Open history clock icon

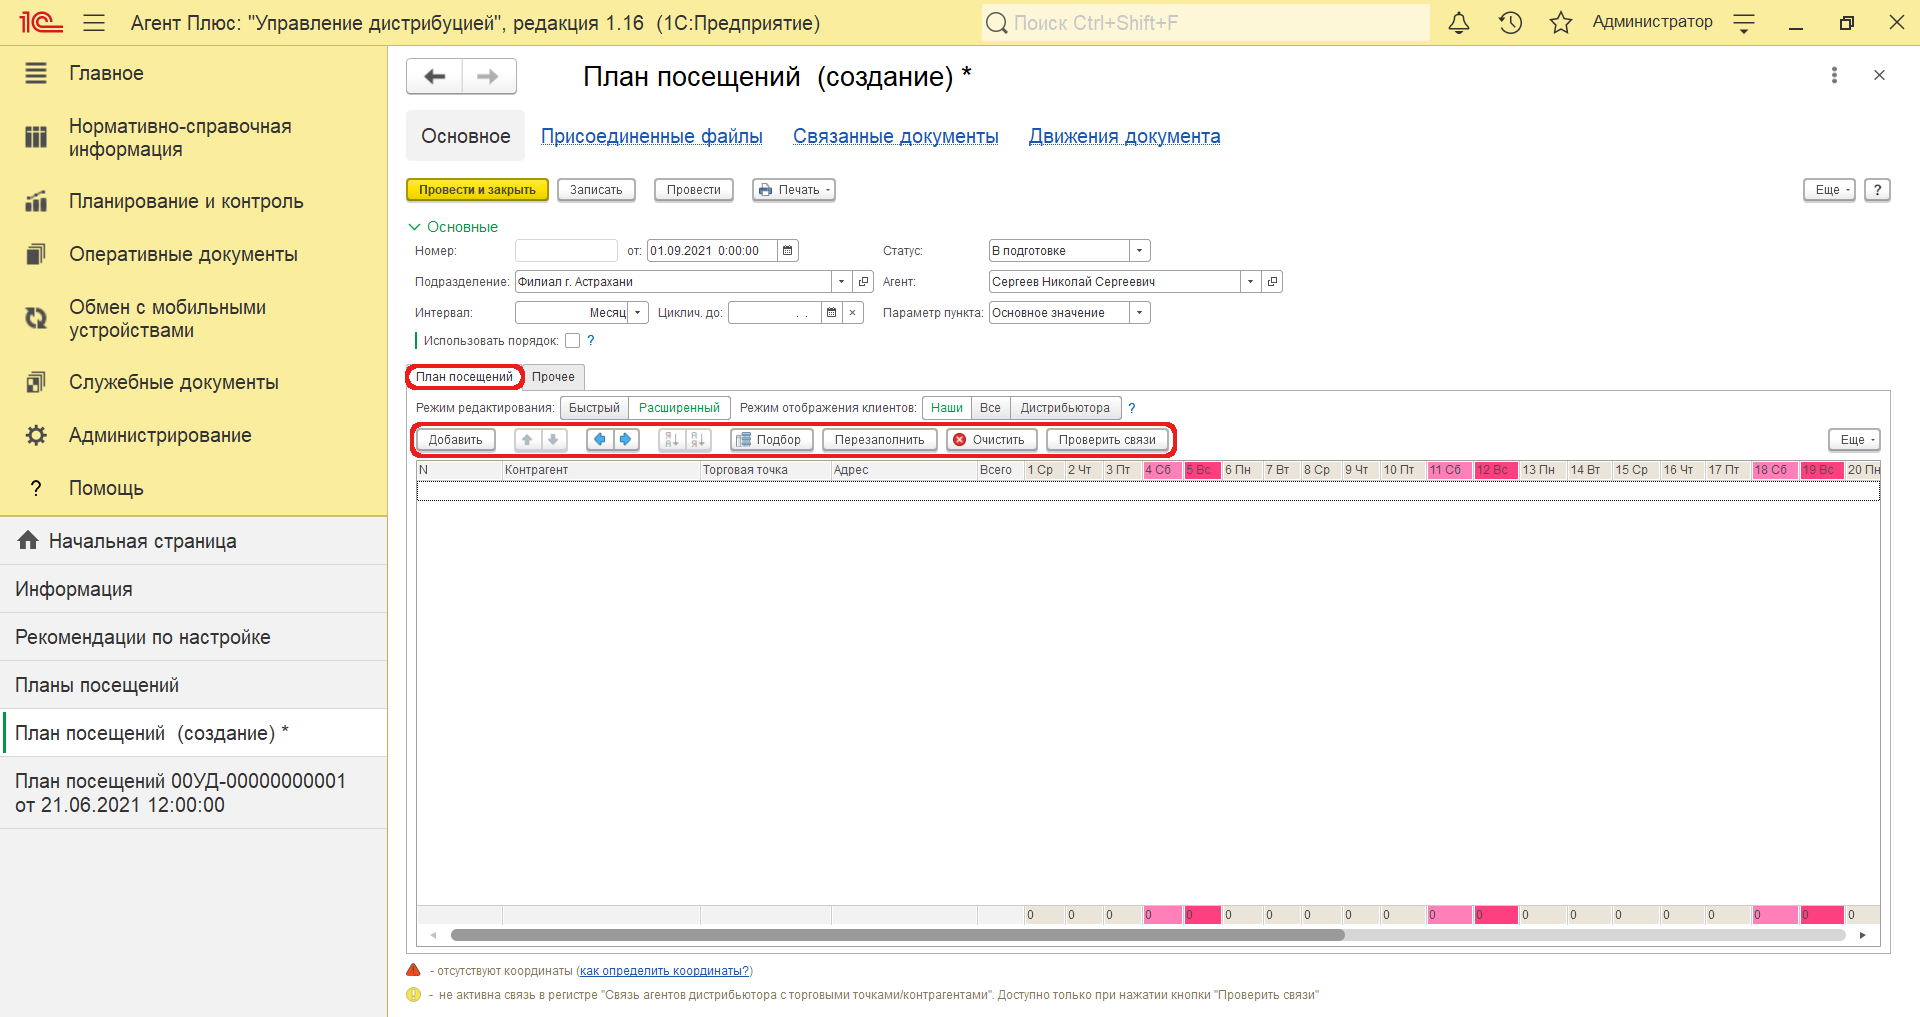1510,22
